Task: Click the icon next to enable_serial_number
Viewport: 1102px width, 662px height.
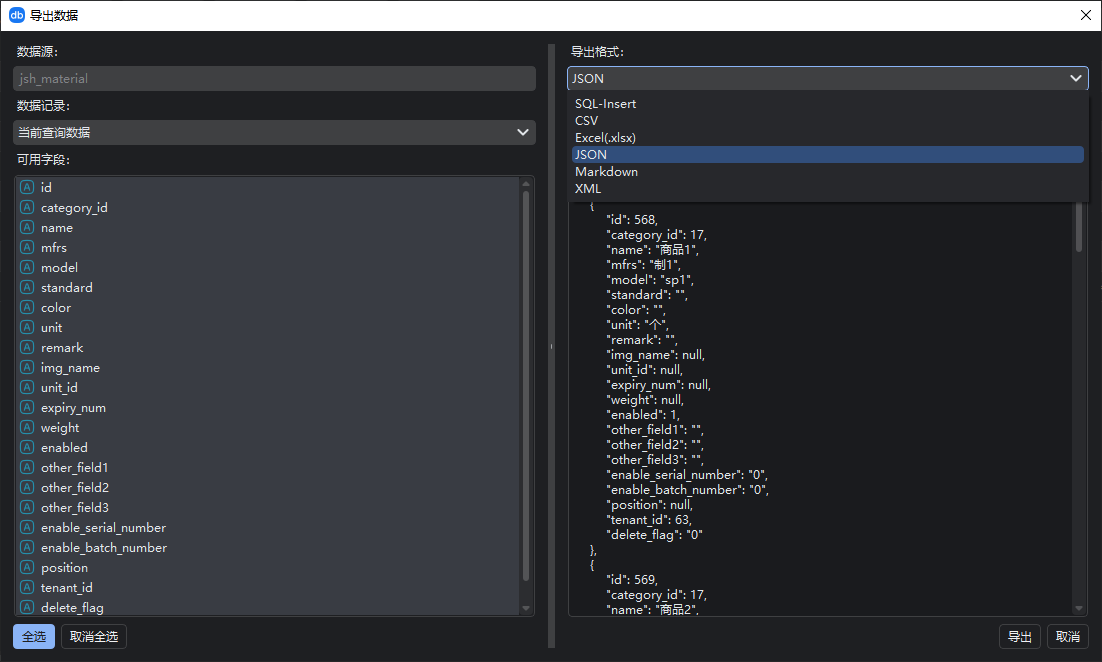Action: click(x=27, y=527)
